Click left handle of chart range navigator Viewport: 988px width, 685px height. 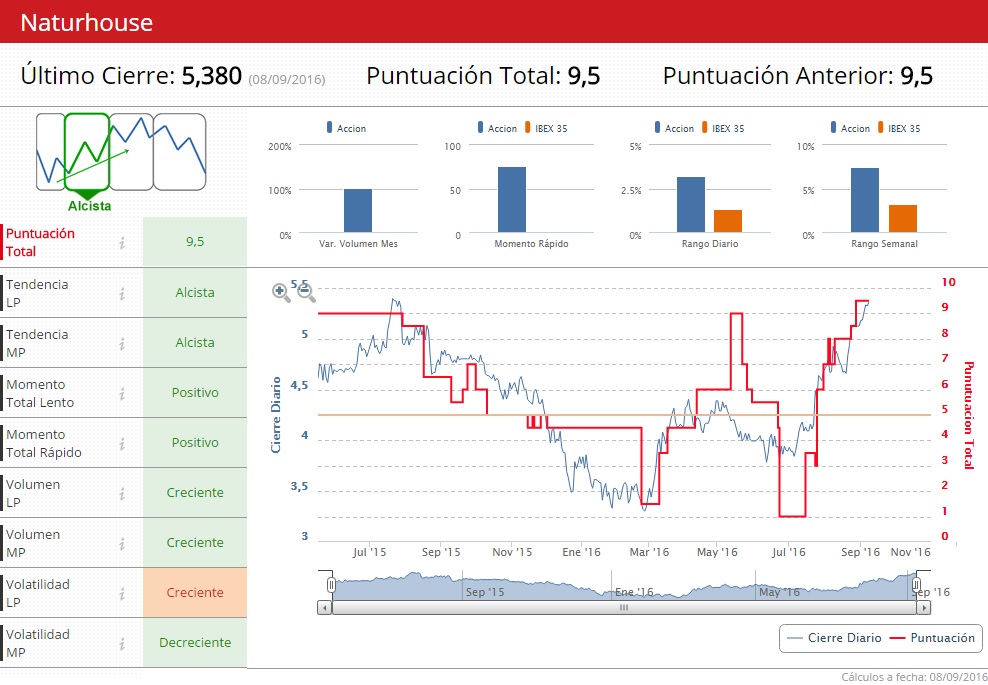pos(331,585)
